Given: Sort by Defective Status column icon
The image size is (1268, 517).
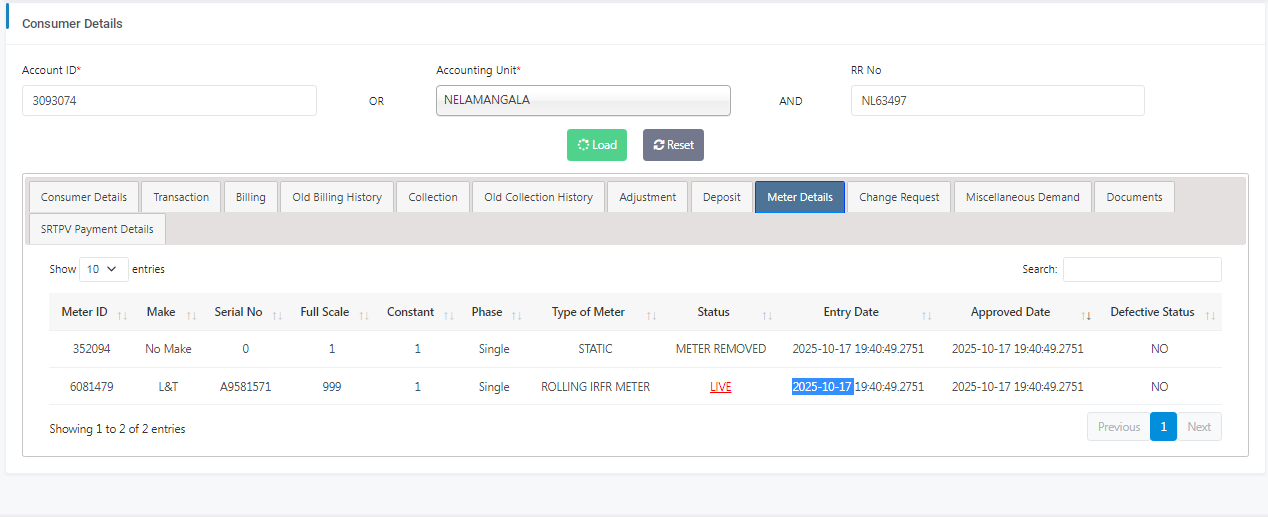Looking at the screenshot, I should tap(1210, 314).
